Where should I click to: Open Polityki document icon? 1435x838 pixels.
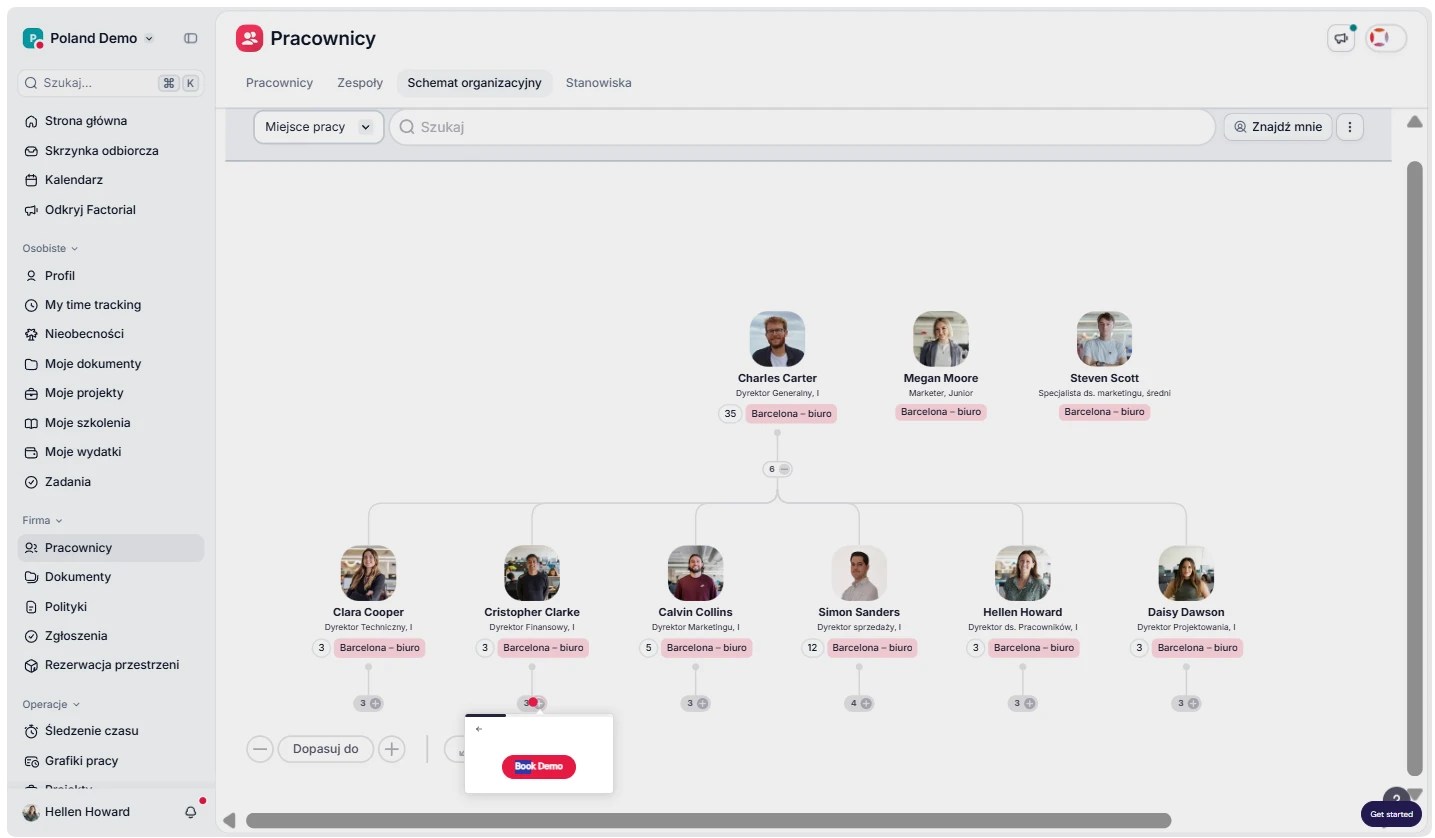click(31, 607)
